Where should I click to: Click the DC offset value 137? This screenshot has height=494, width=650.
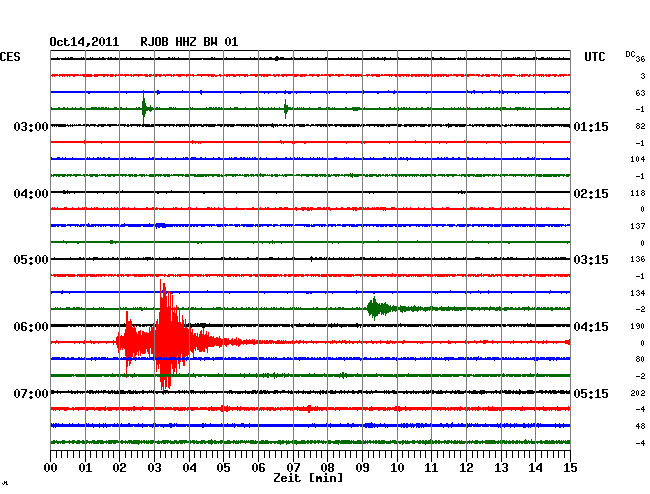tap(638, 226)
